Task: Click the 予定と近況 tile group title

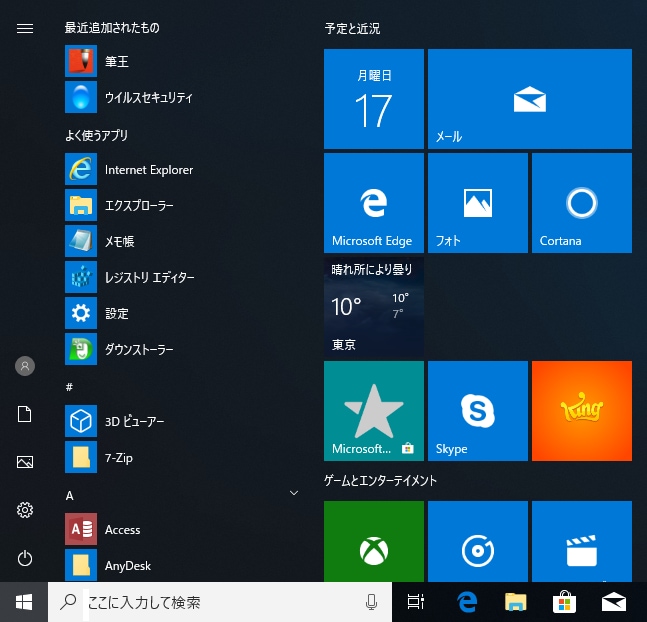Action: click(352, 28)
